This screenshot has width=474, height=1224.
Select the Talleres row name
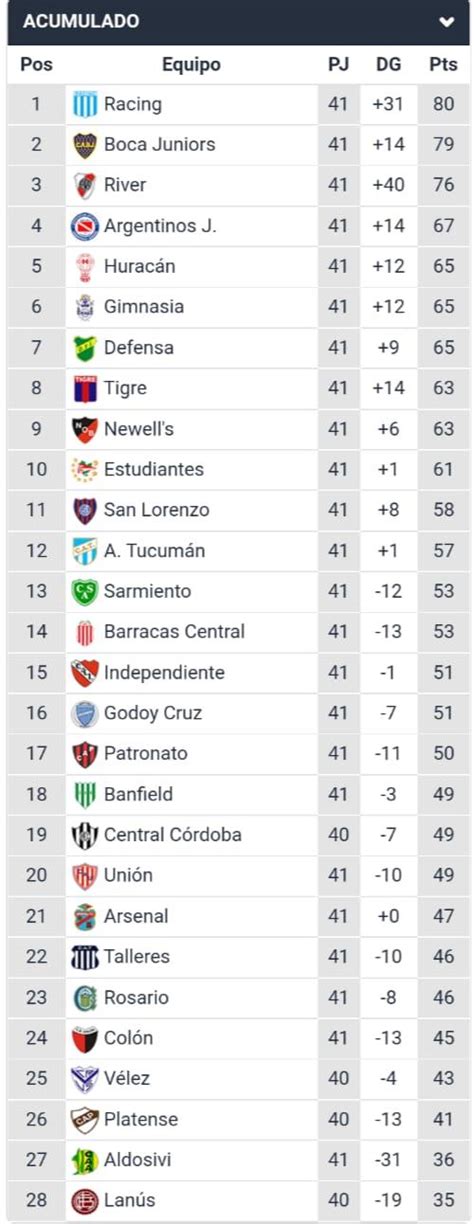point(137,957)
